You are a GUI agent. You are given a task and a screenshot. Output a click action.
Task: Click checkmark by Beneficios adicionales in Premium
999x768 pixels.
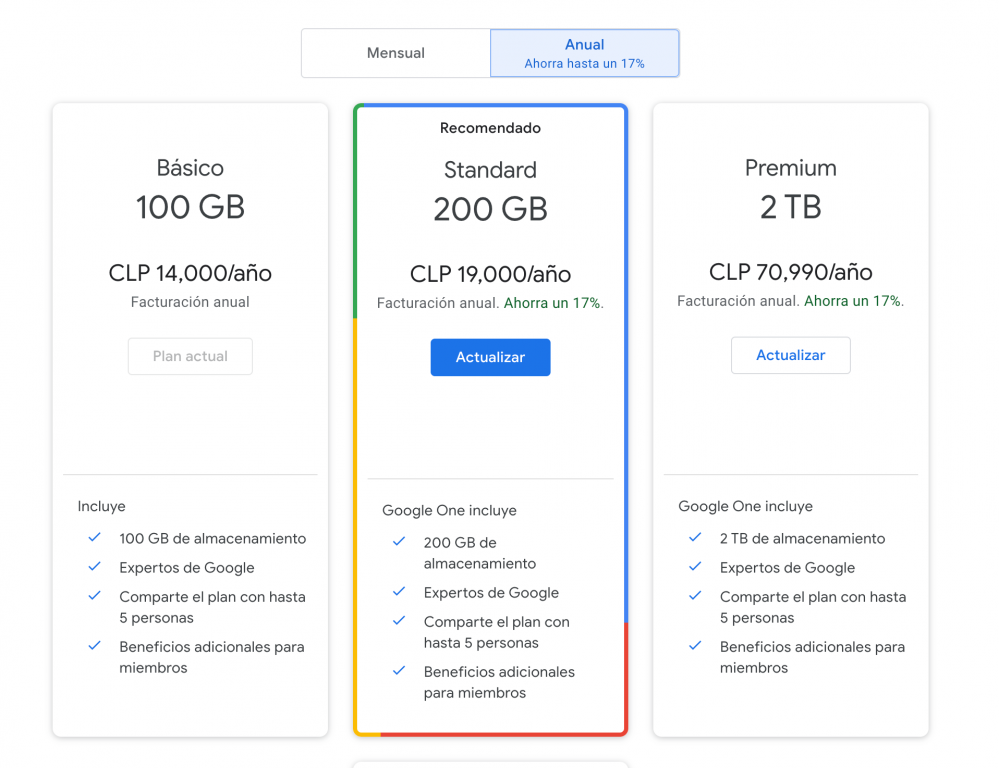pos(695,647)
